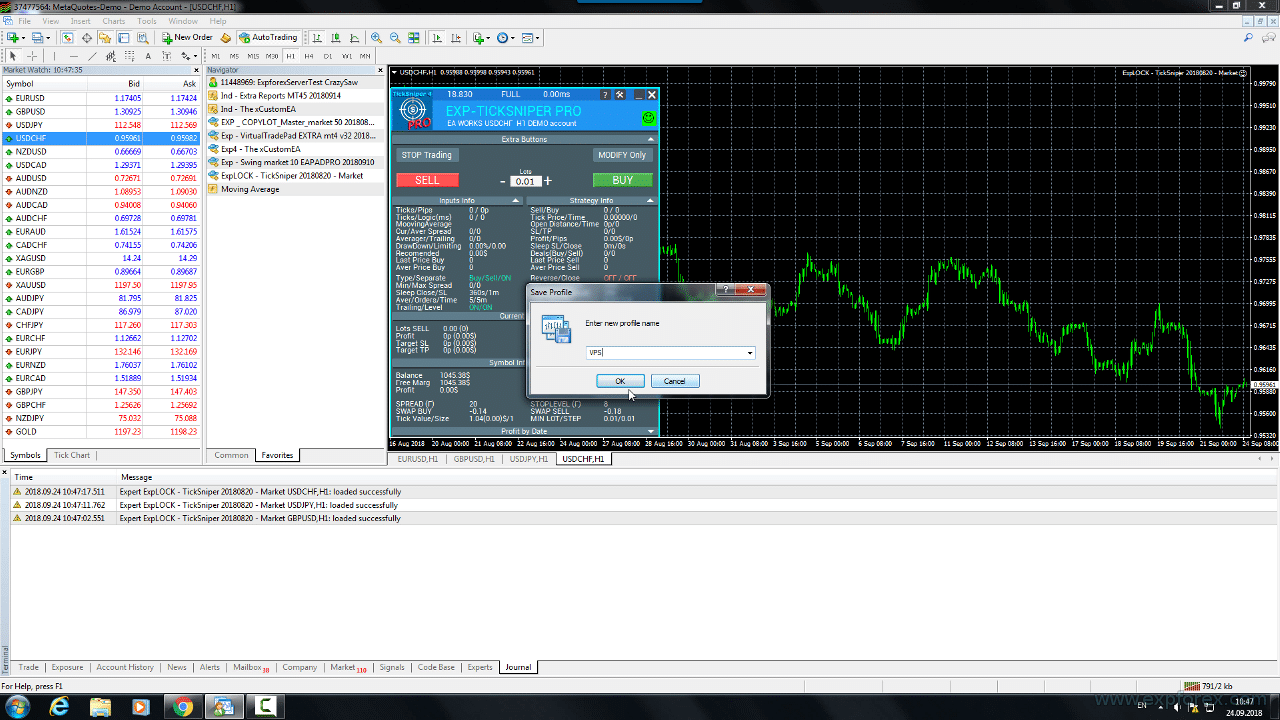The width and height of the screenshot is (1280, 720).
Task: Select the Fibonacci Retracement tool
Action: [x=129, y=56]
